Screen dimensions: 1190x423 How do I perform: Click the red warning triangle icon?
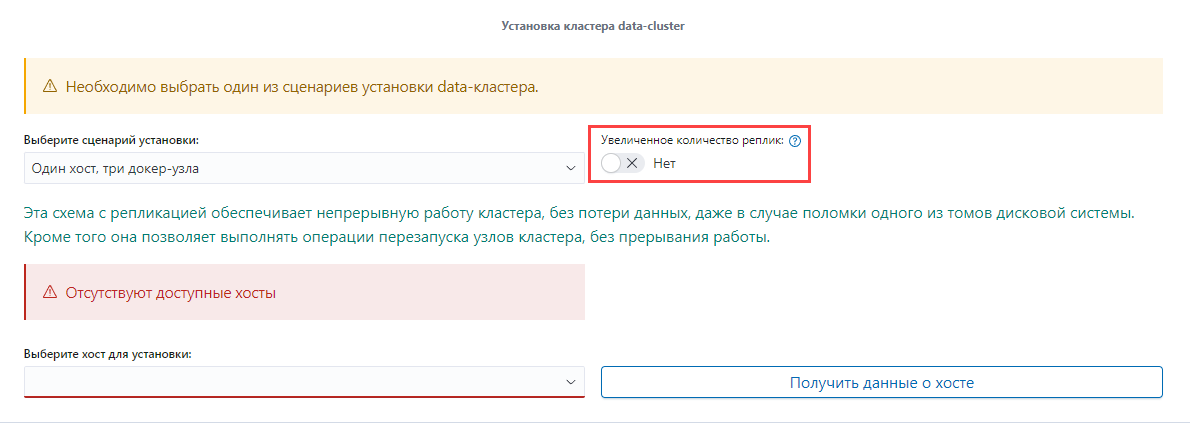[50, 292]
